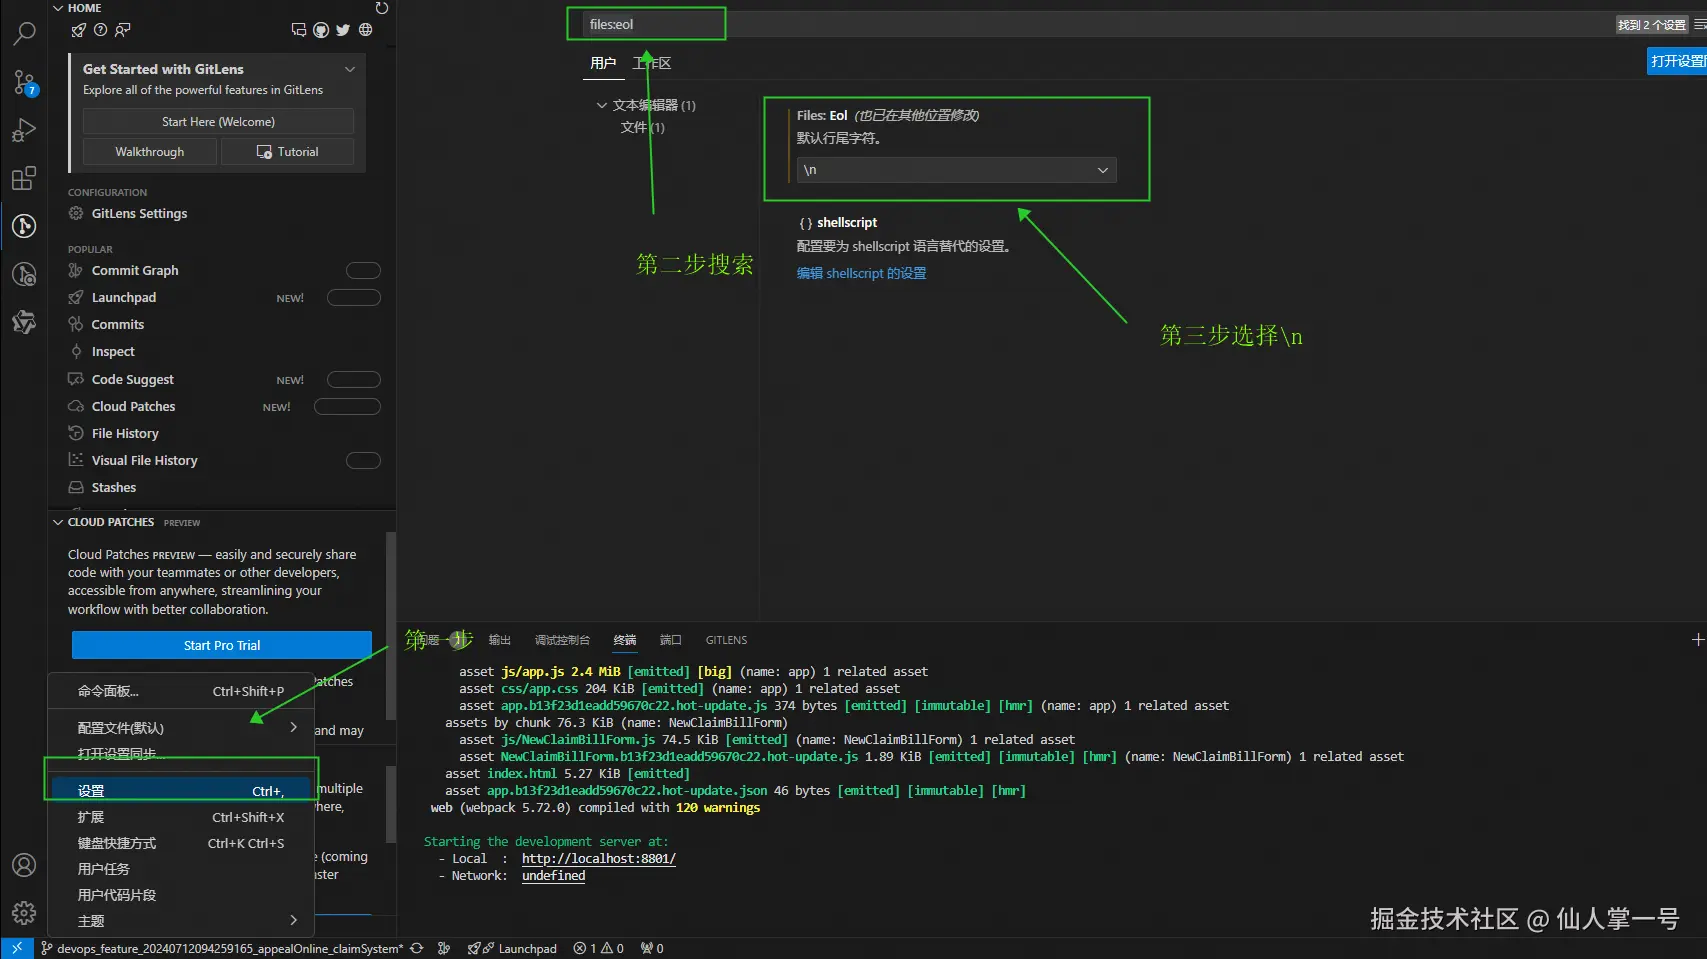Click the Walkthrough button

[x=150, y=152]
